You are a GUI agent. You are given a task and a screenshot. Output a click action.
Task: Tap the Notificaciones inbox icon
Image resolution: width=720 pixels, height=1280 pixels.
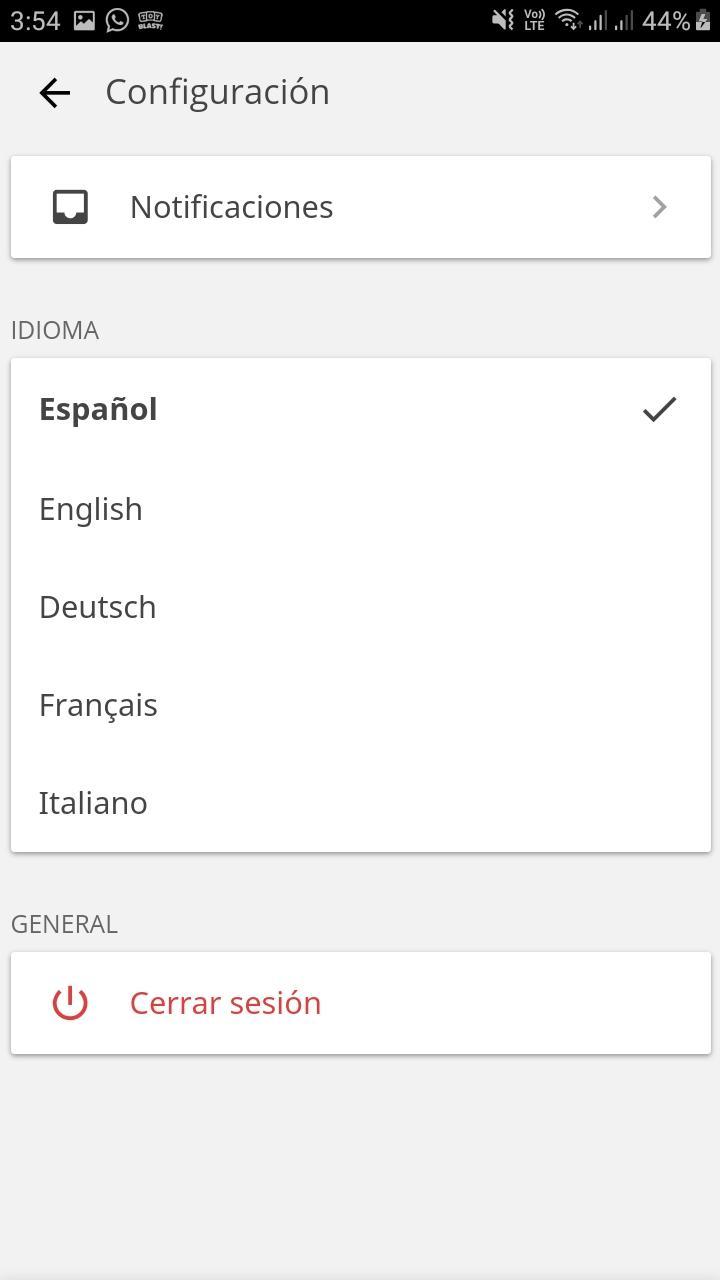tap(70, 207)
